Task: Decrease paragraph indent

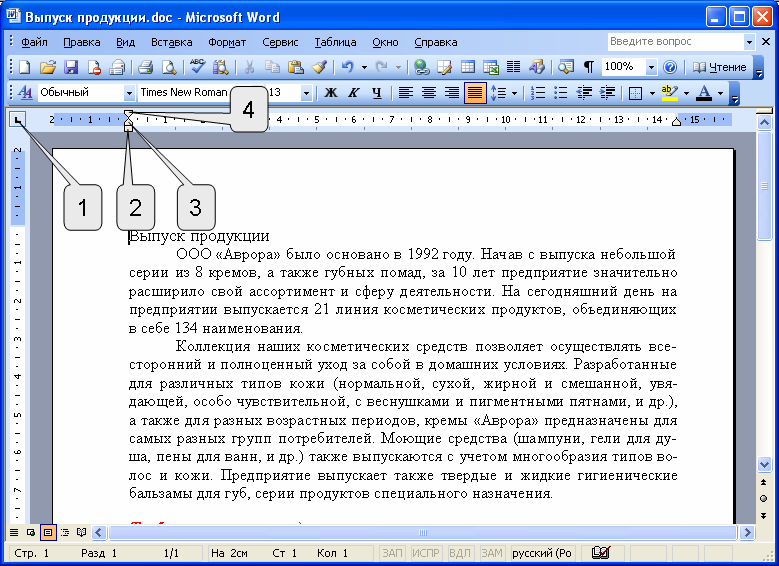Action: (584, 92)
